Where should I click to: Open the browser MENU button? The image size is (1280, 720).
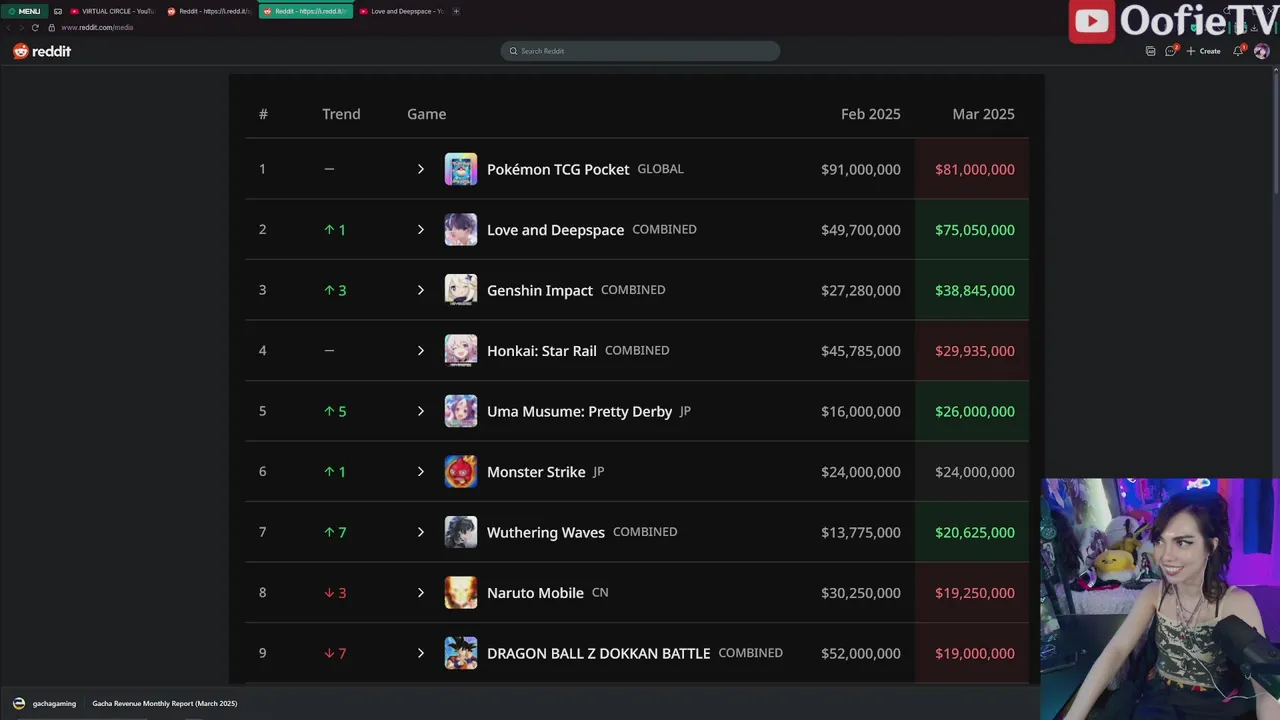point(24,11)
